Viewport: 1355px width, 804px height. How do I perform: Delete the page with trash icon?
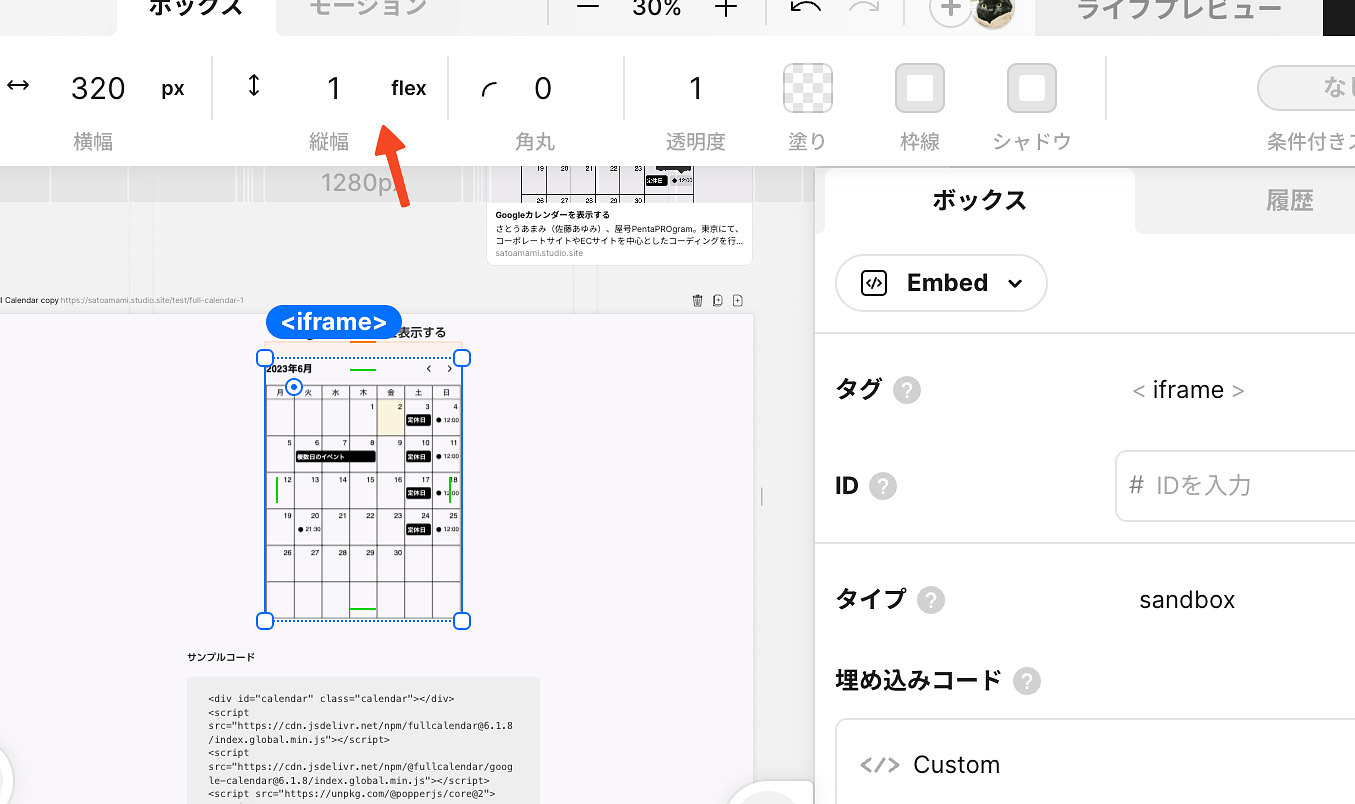698,300
